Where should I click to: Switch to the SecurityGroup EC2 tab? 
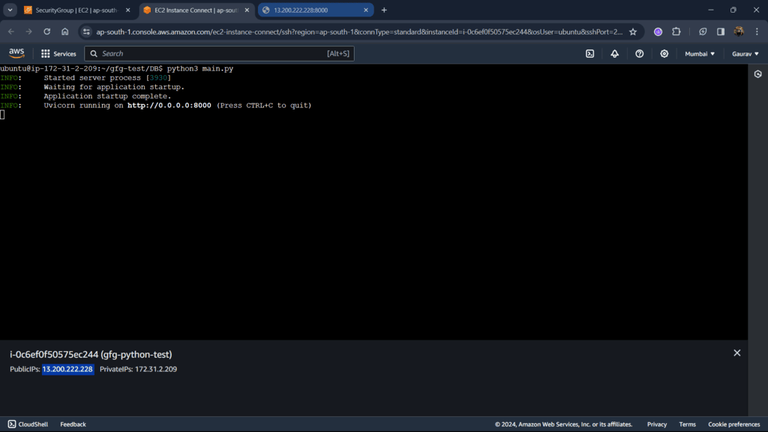(77, 10)
